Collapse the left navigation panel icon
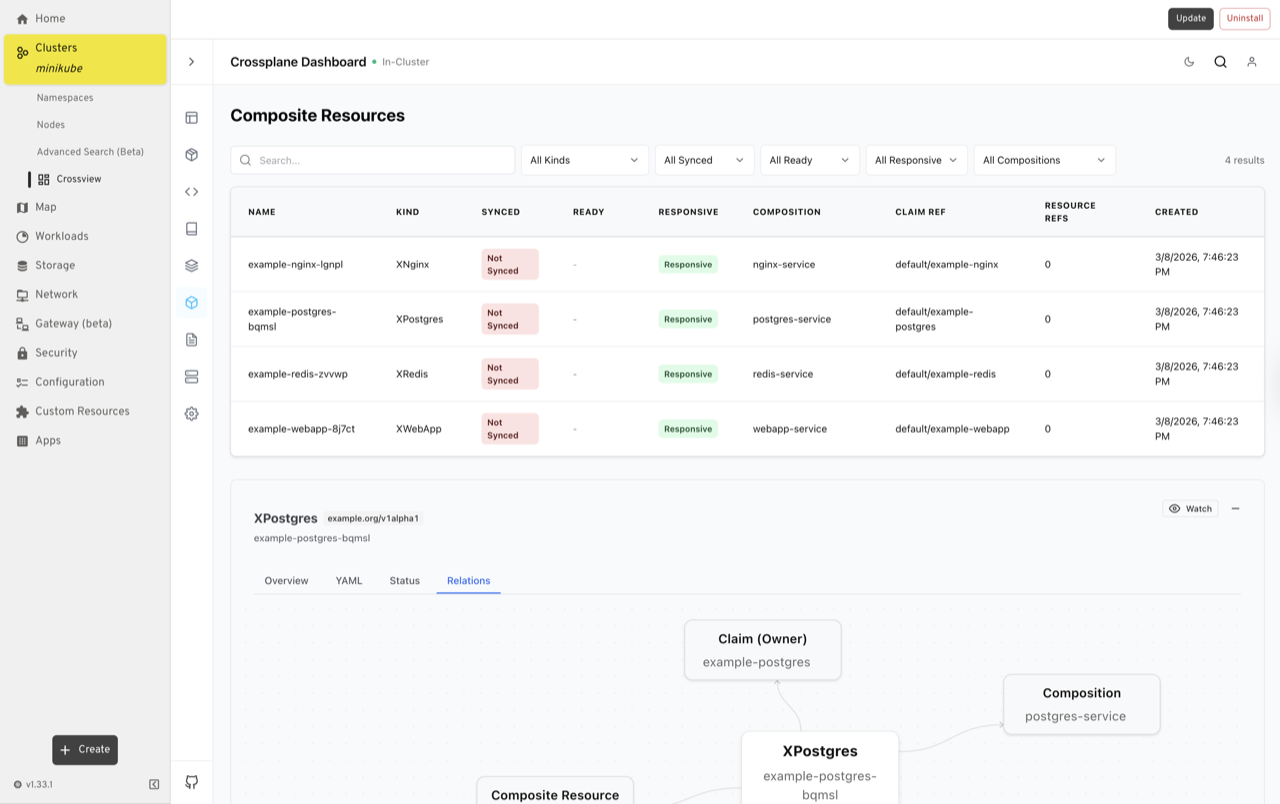The width and height of the screenshot is (1280, 804). pos(154,785)
